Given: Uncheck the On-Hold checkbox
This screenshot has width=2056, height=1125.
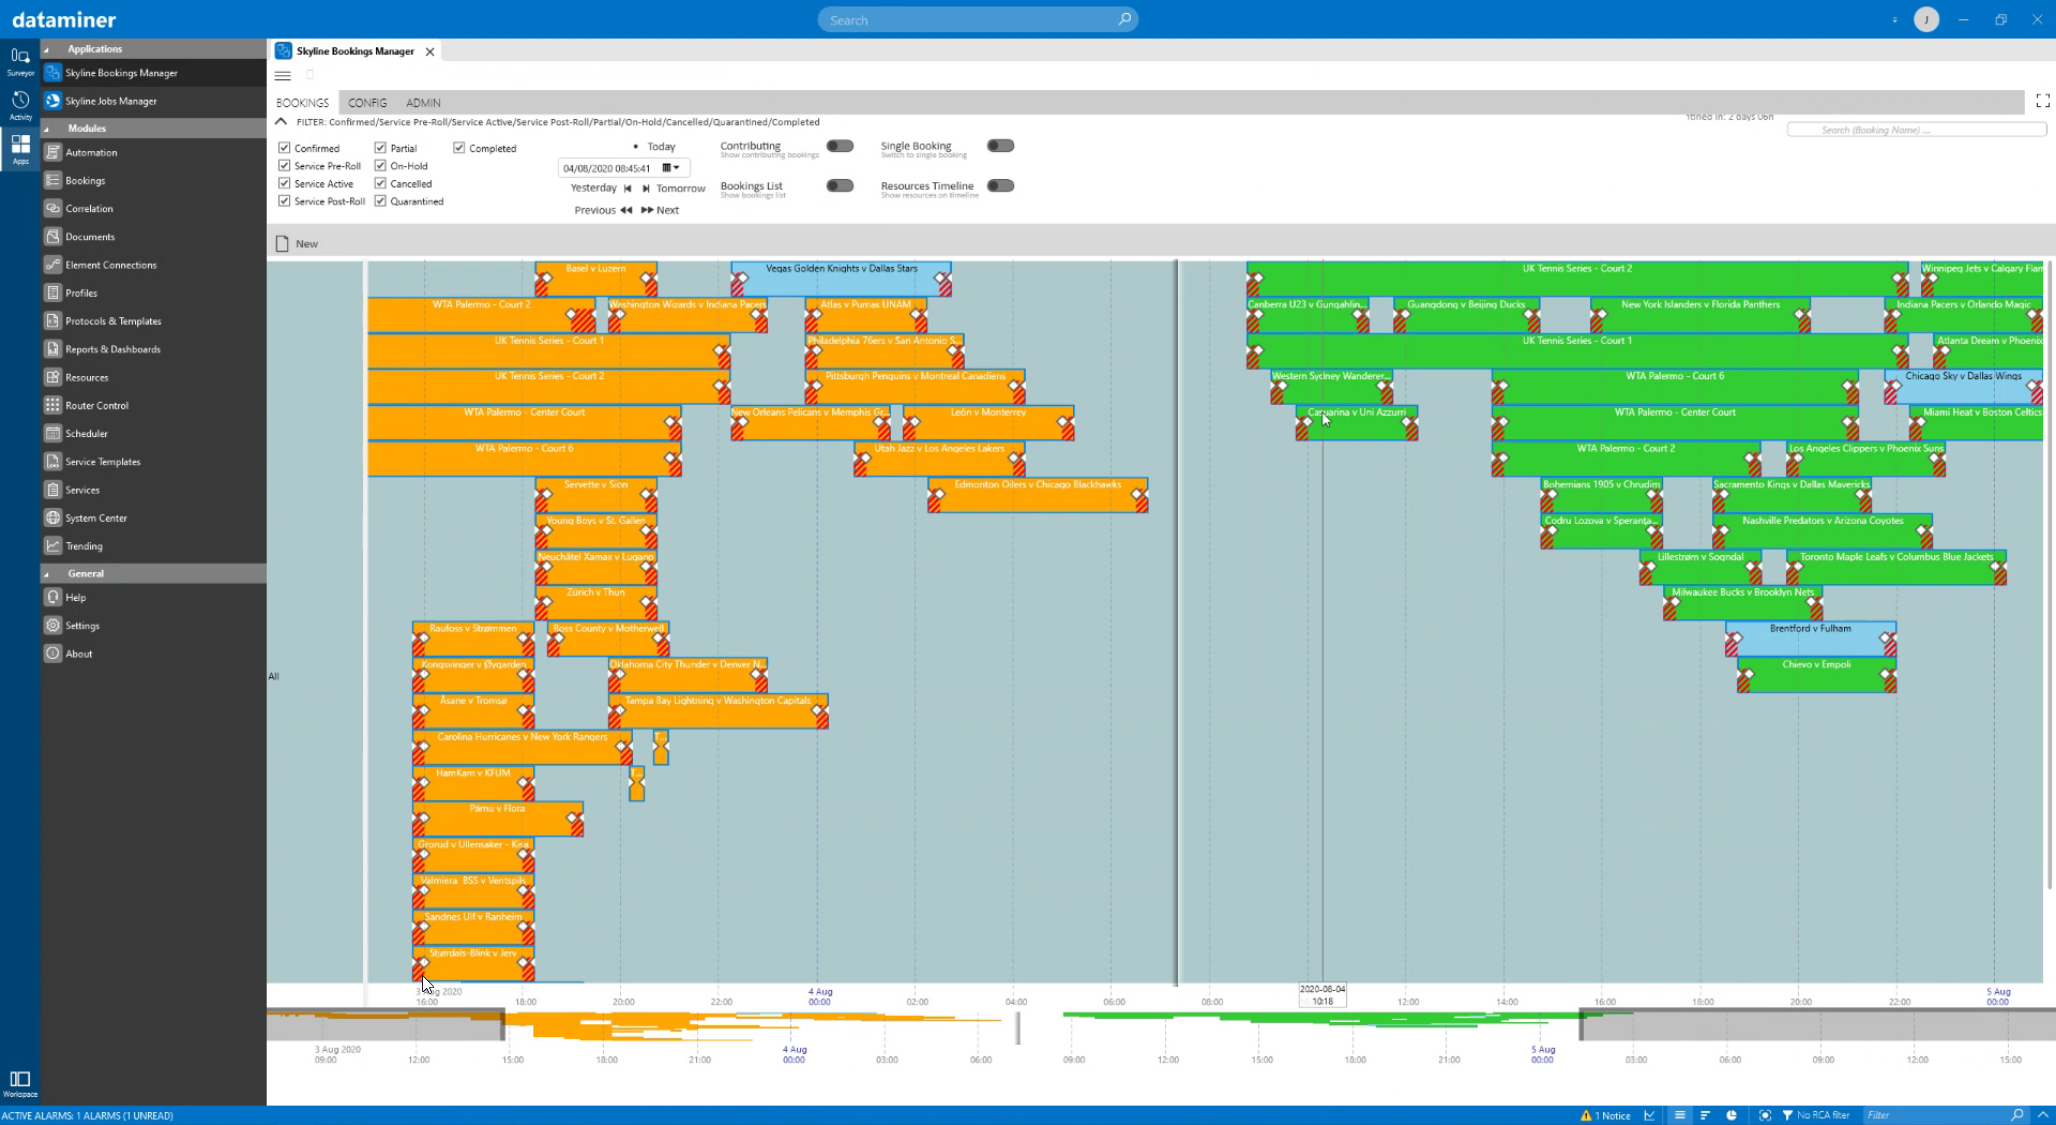Looking at the screenshot, I should pyautogui.click(x=380, y=165).
